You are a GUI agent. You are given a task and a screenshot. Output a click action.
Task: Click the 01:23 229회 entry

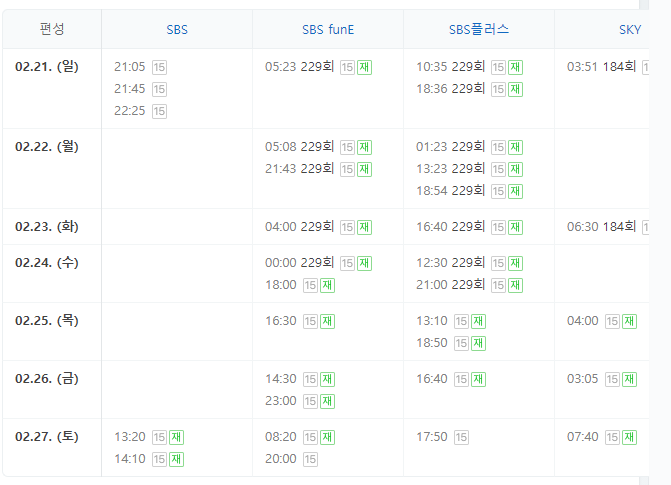pyautogui.click(x=450, y=147)
